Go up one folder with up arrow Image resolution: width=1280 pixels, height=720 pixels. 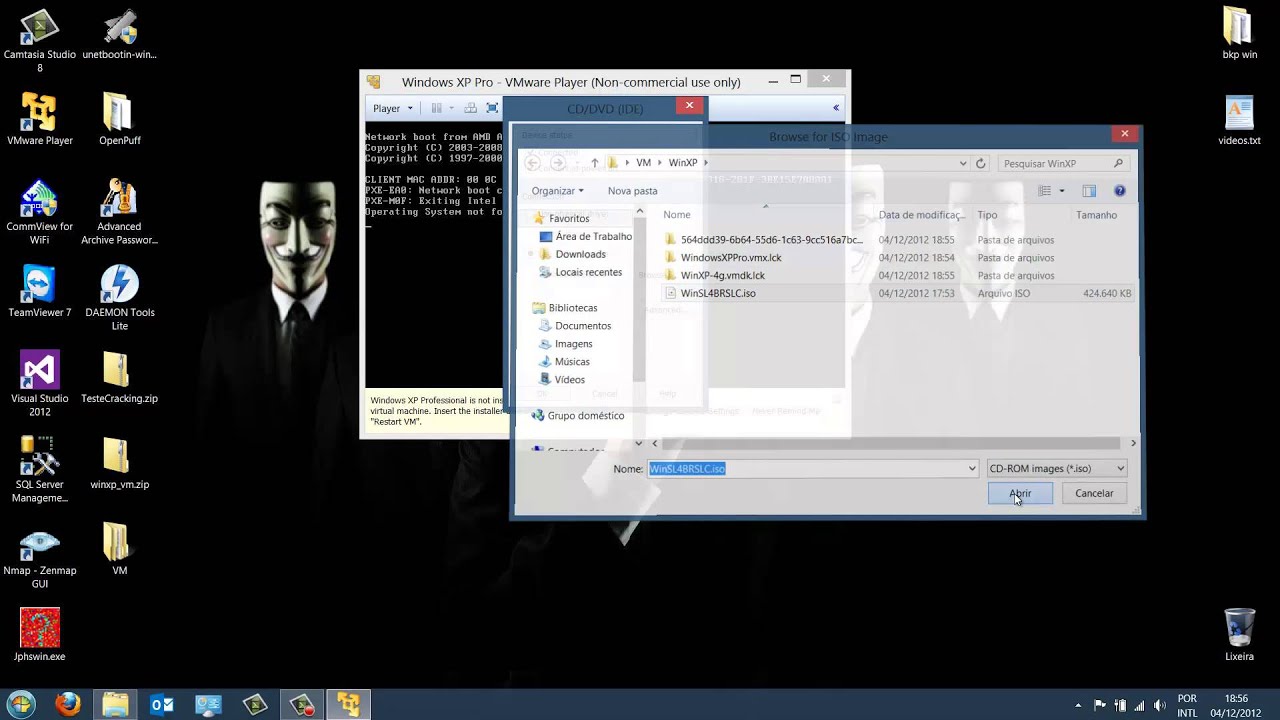coord(594,163)
